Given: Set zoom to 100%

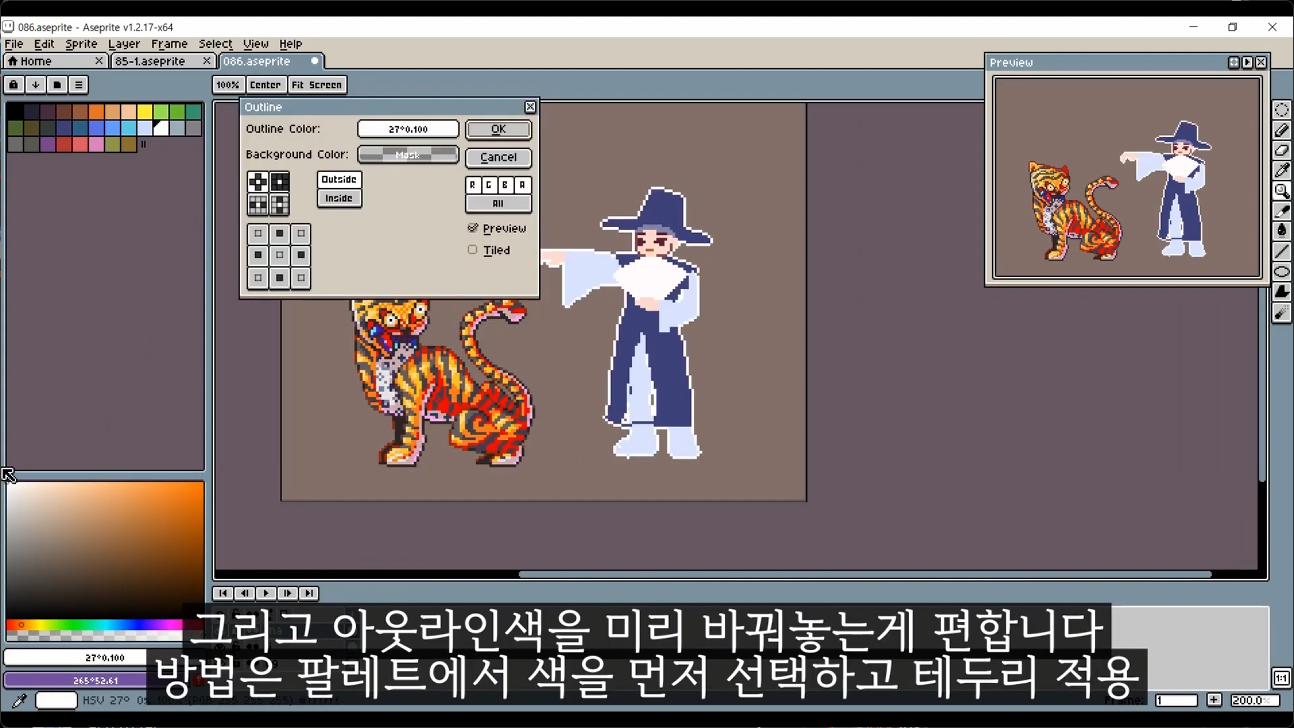Looking at the screenshot, I should click(x=228, y=85).
